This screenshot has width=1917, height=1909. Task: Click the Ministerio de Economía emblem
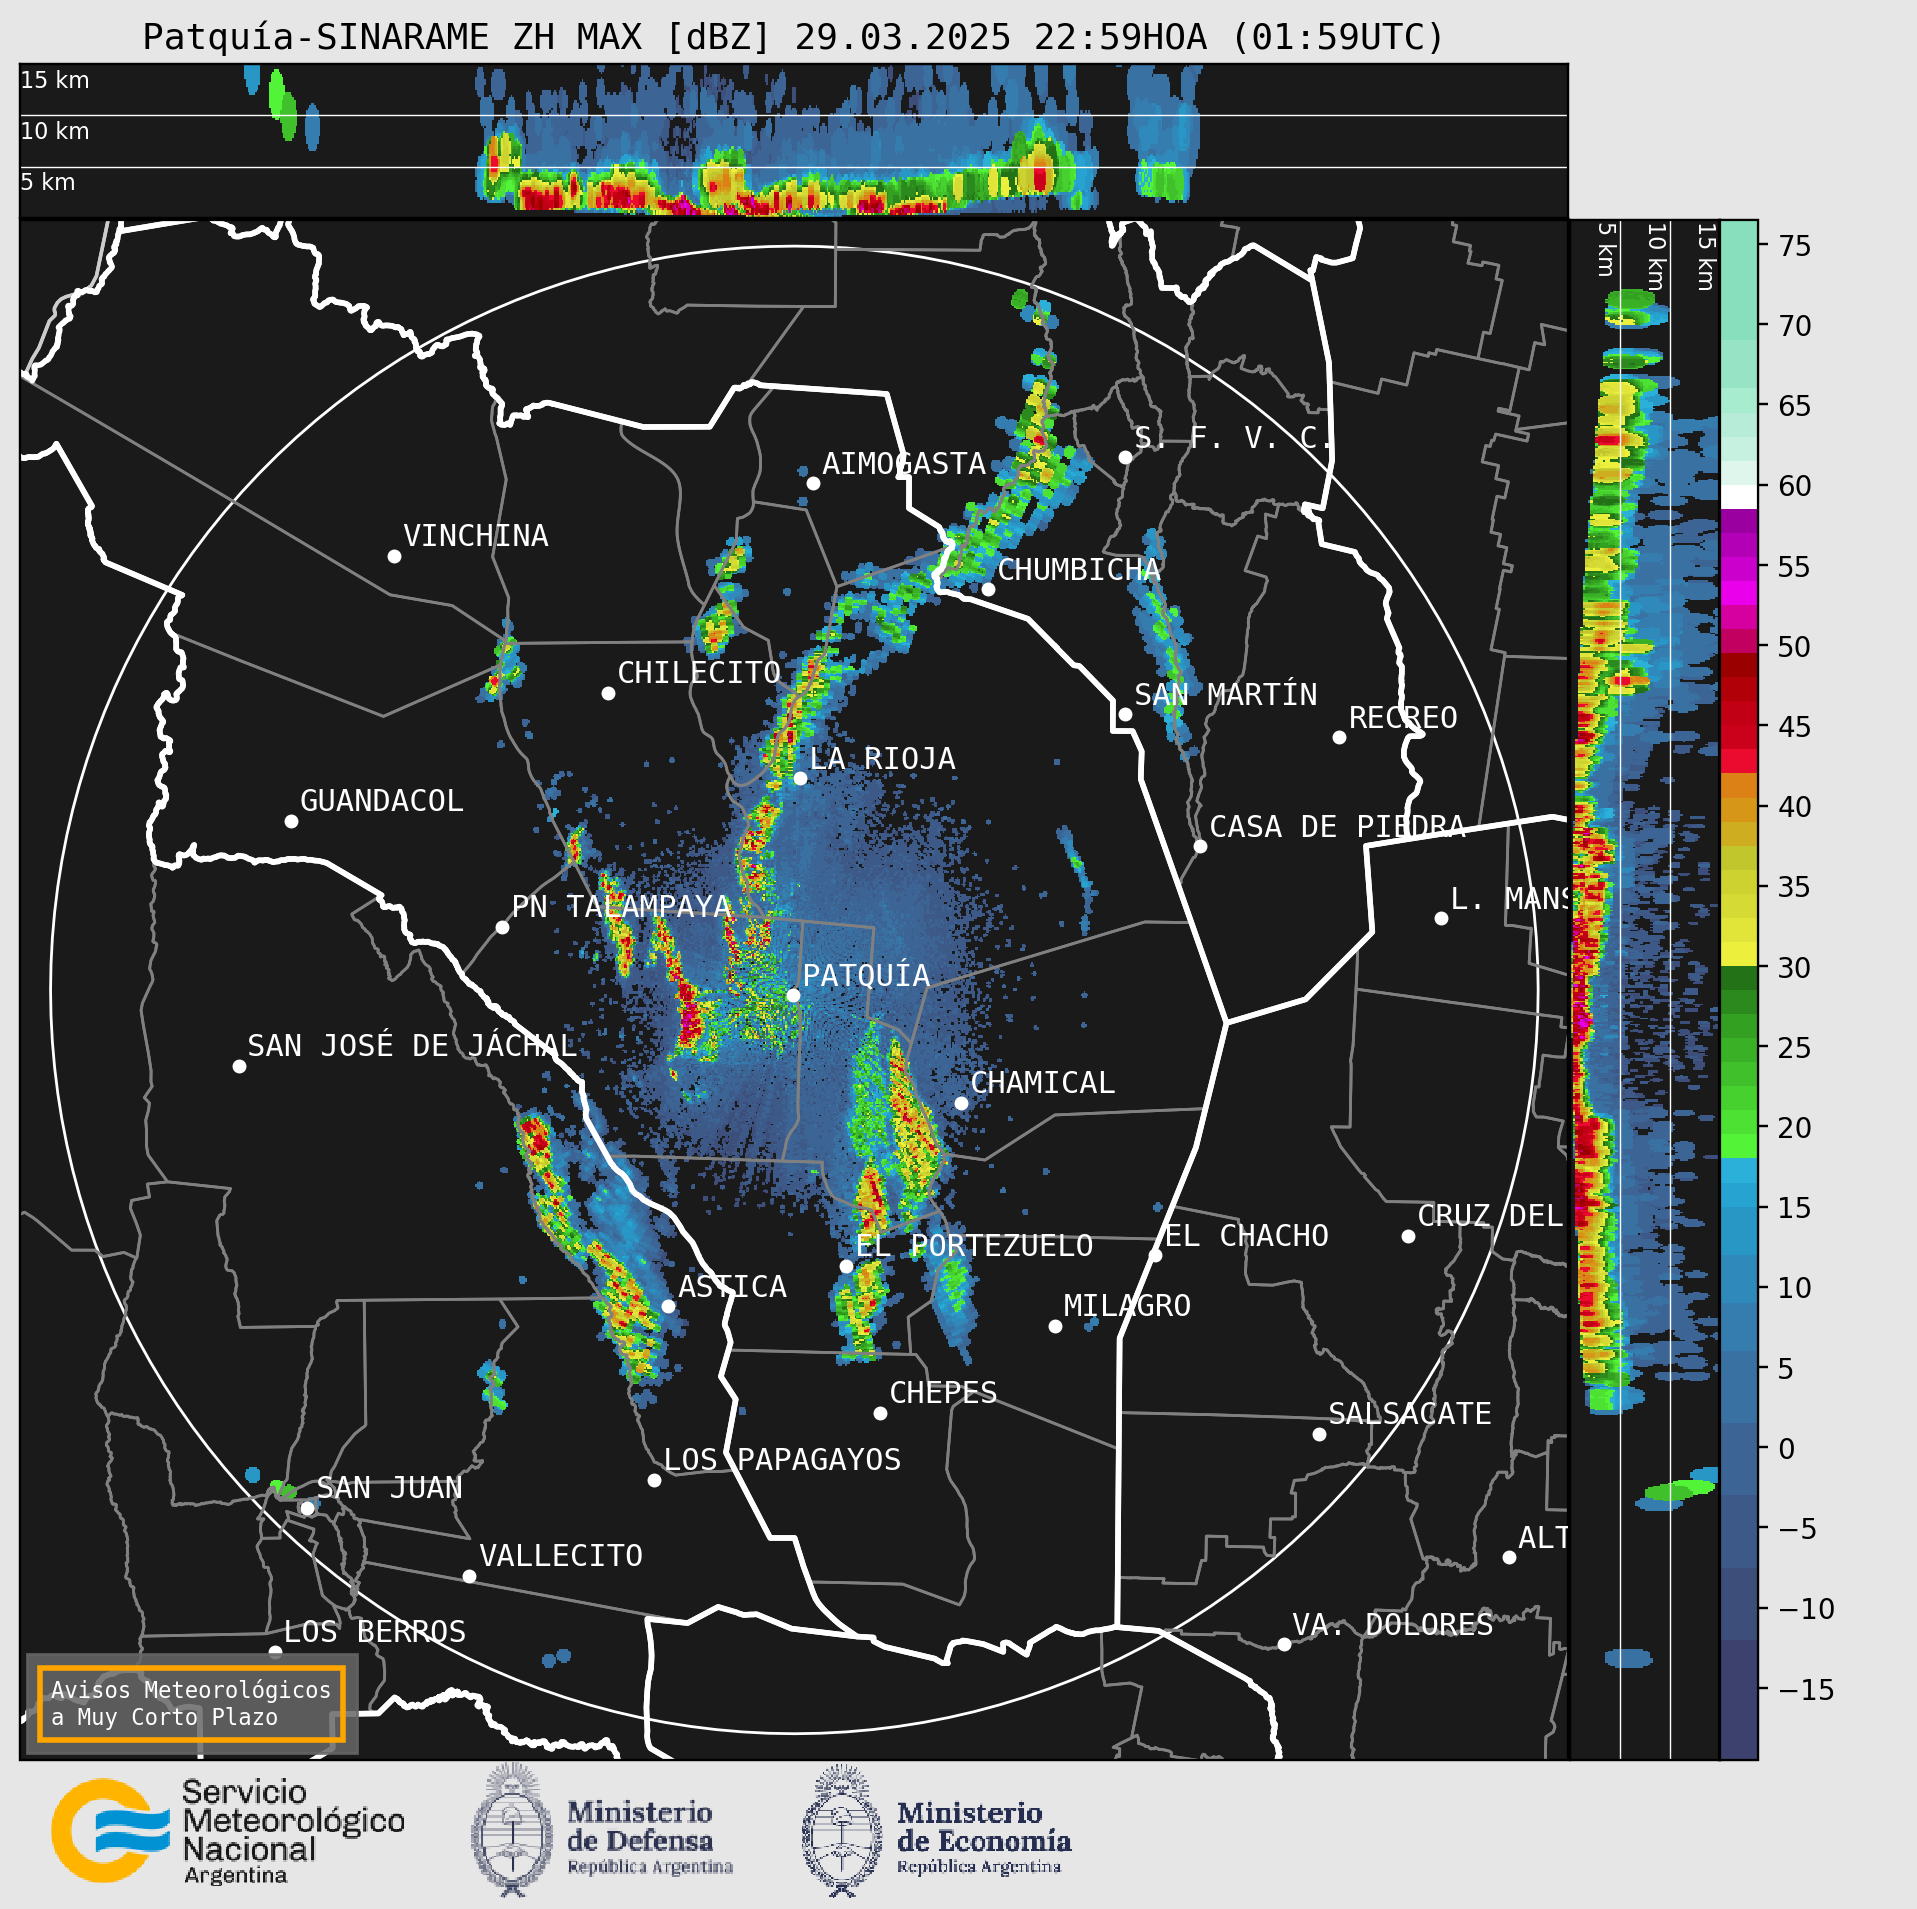(842, 1831)
